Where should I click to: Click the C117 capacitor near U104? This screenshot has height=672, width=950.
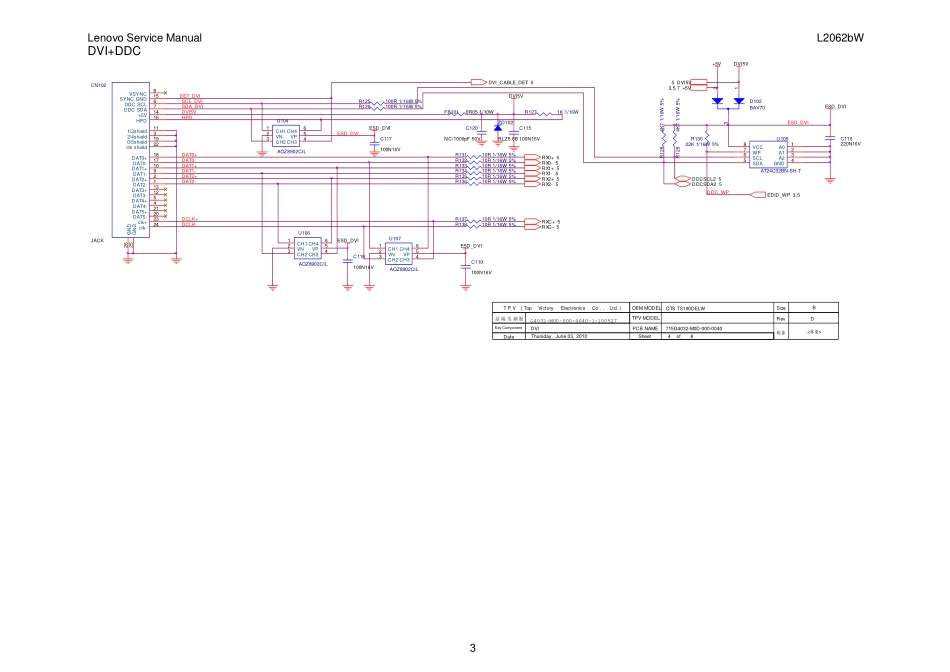point(372,139)
